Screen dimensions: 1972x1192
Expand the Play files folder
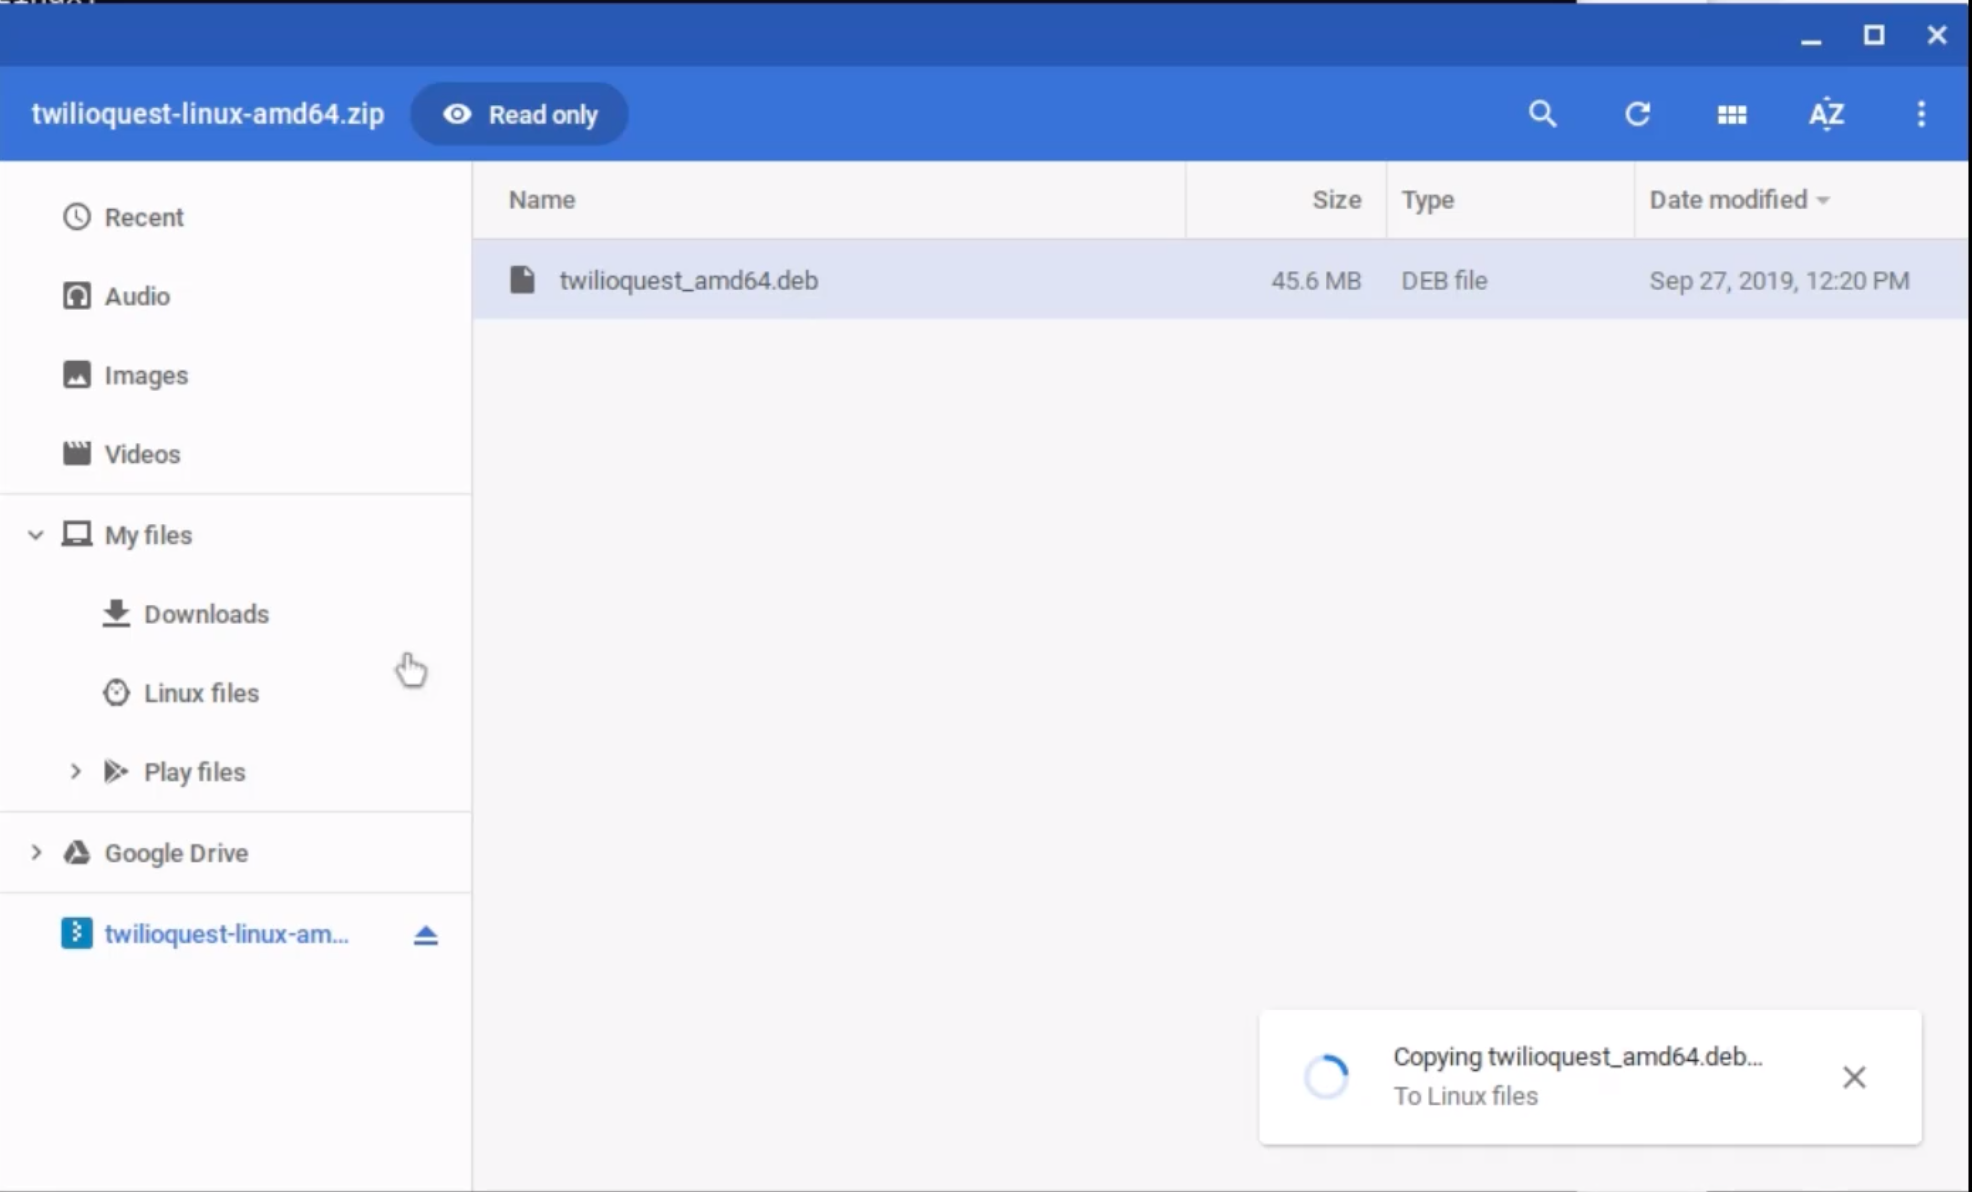point(75,772)
